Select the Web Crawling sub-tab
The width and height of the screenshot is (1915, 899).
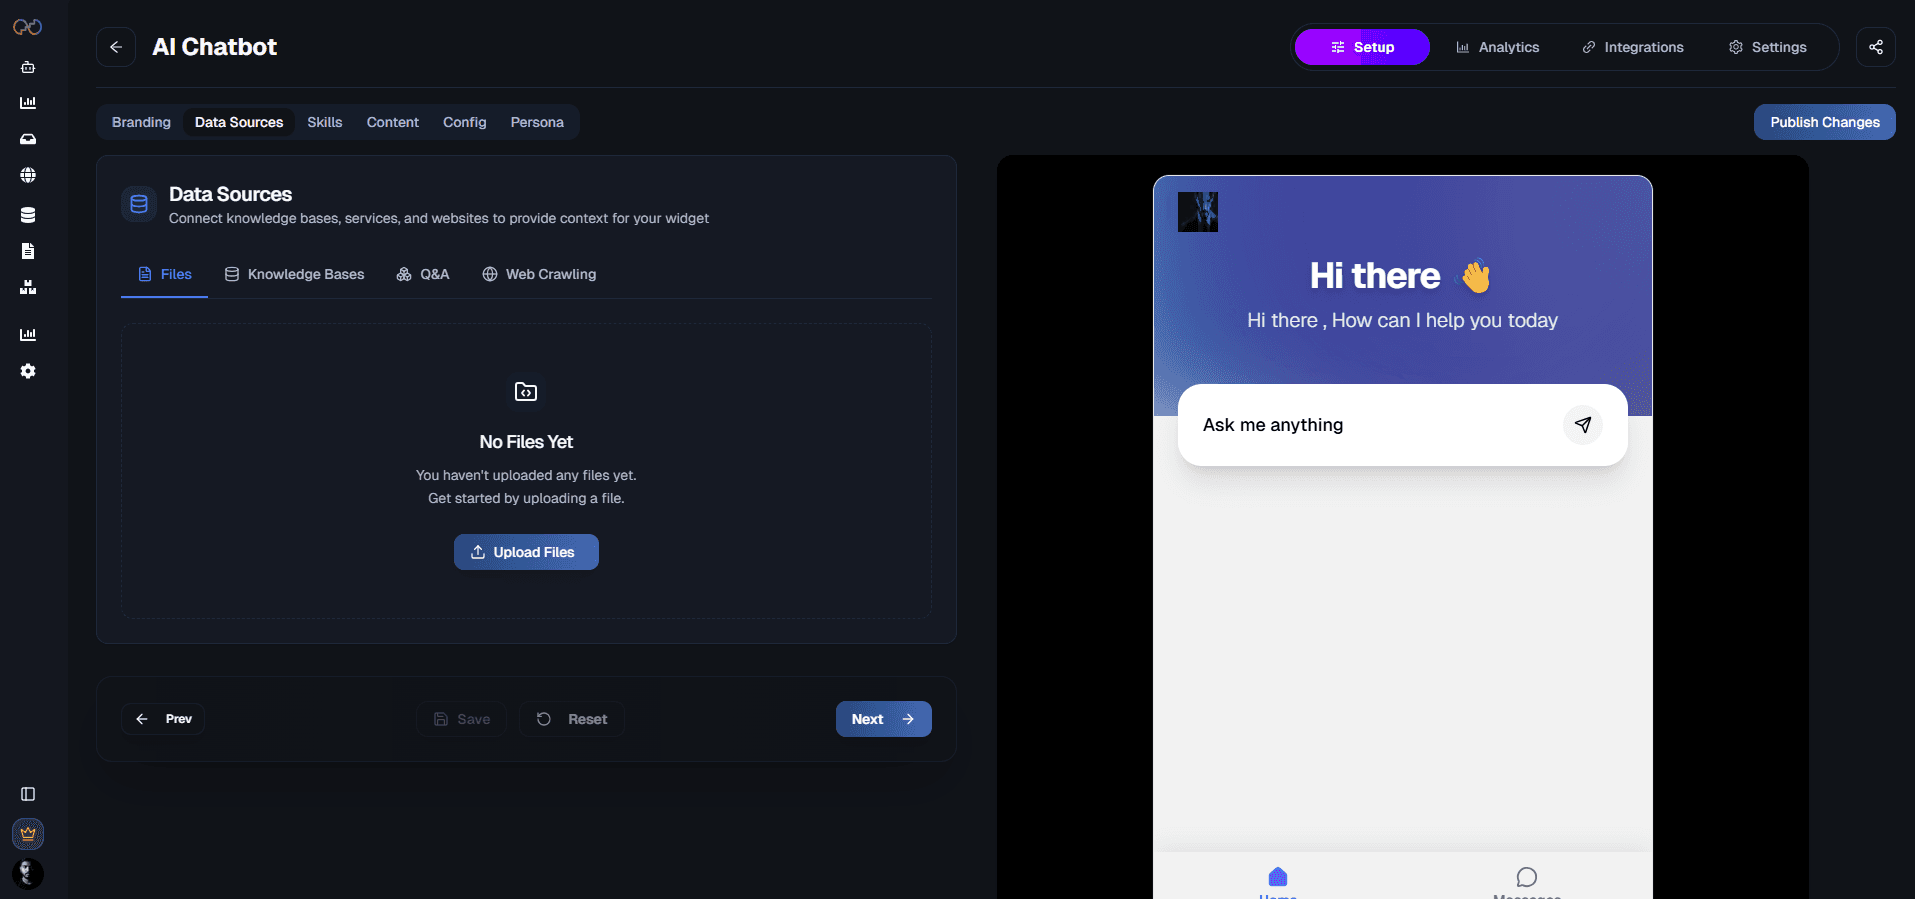click(539, 274)
